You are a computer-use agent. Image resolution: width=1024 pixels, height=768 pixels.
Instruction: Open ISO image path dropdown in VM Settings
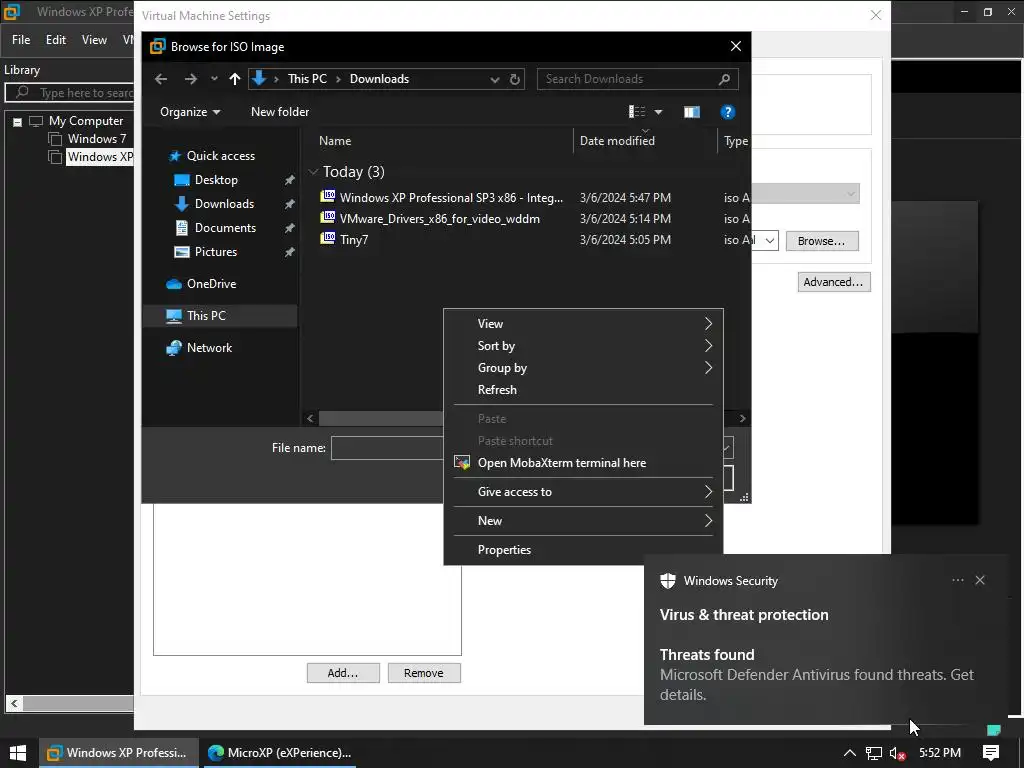[770, 241]
